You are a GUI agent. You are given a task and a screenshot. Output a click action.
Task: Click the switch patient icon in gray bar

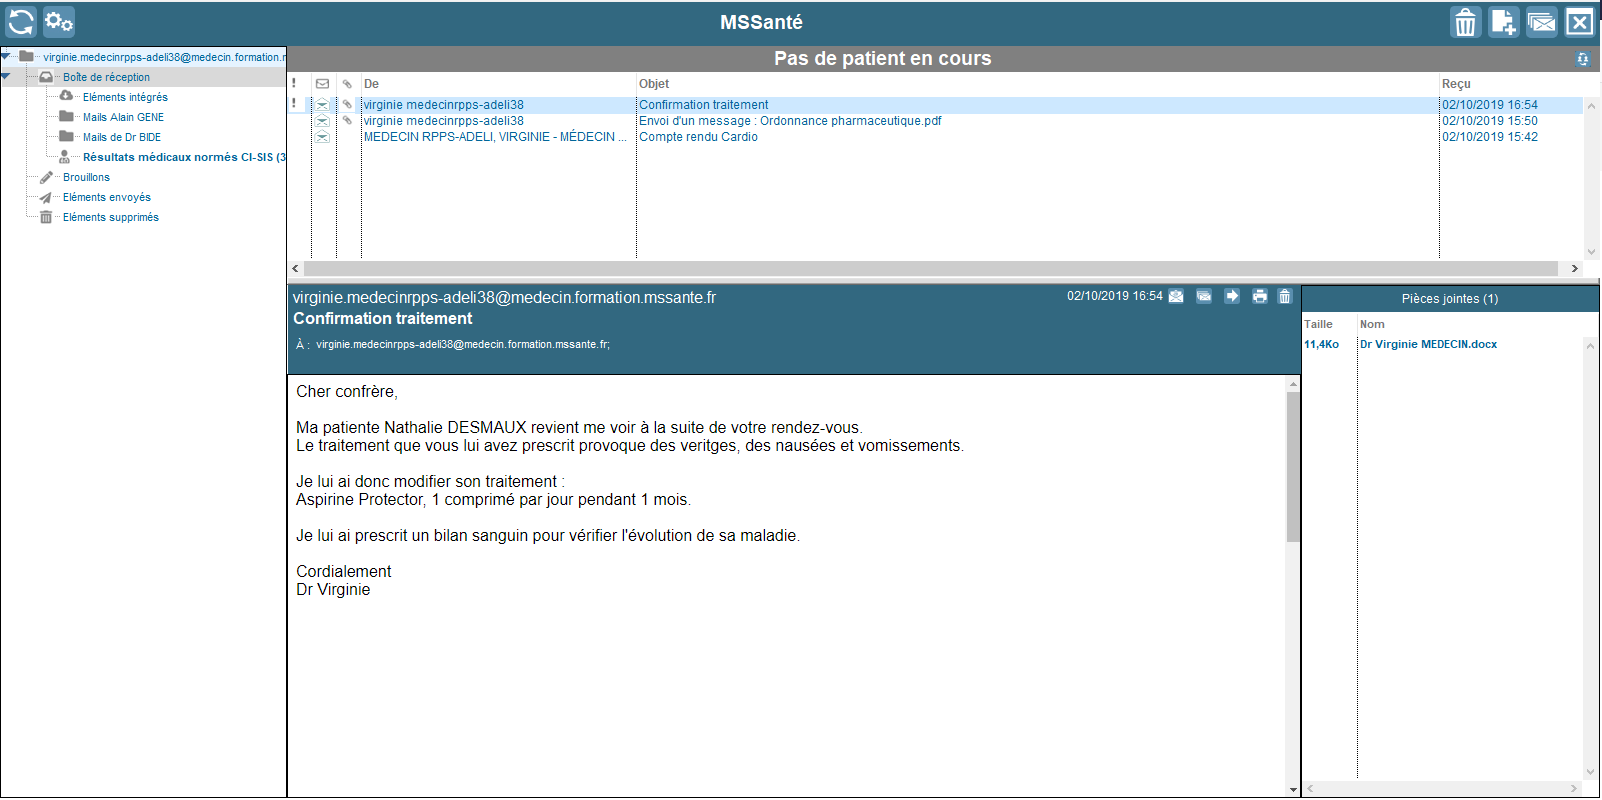click(x=1582, y=59)
